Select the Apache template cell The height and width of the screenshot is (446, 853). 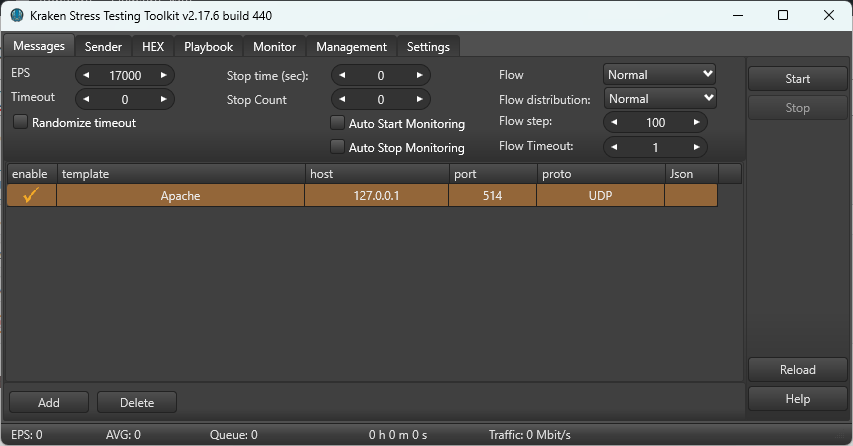point(181,195)
